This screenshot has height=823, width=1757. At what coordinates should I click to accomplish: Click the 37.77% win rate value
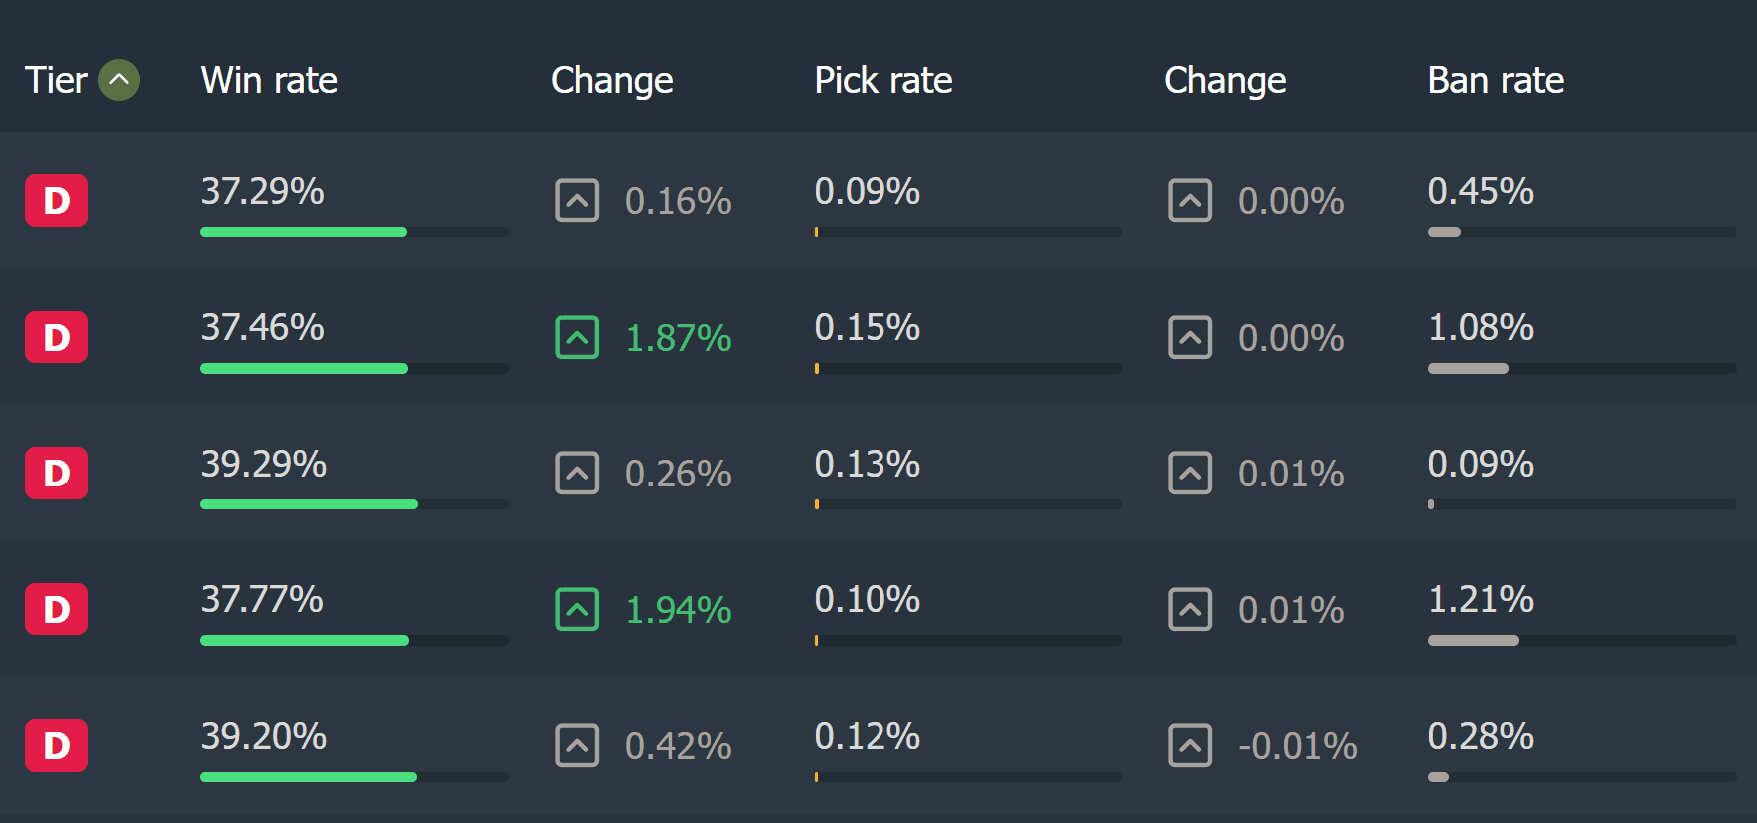pyautogui.click(x=262, y=599)
